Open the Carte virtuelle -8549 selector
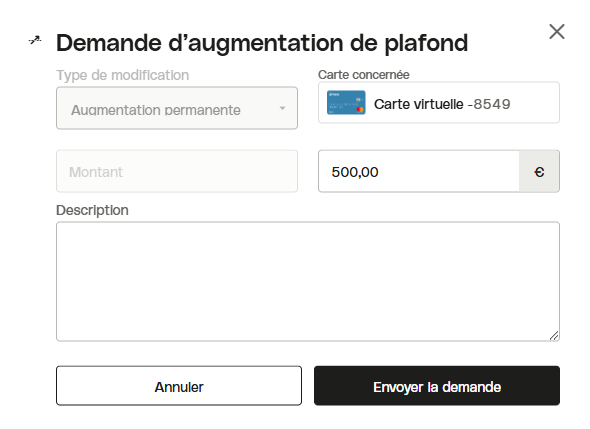The width and height of the screenshot is (590, 429). click(439, 102)
